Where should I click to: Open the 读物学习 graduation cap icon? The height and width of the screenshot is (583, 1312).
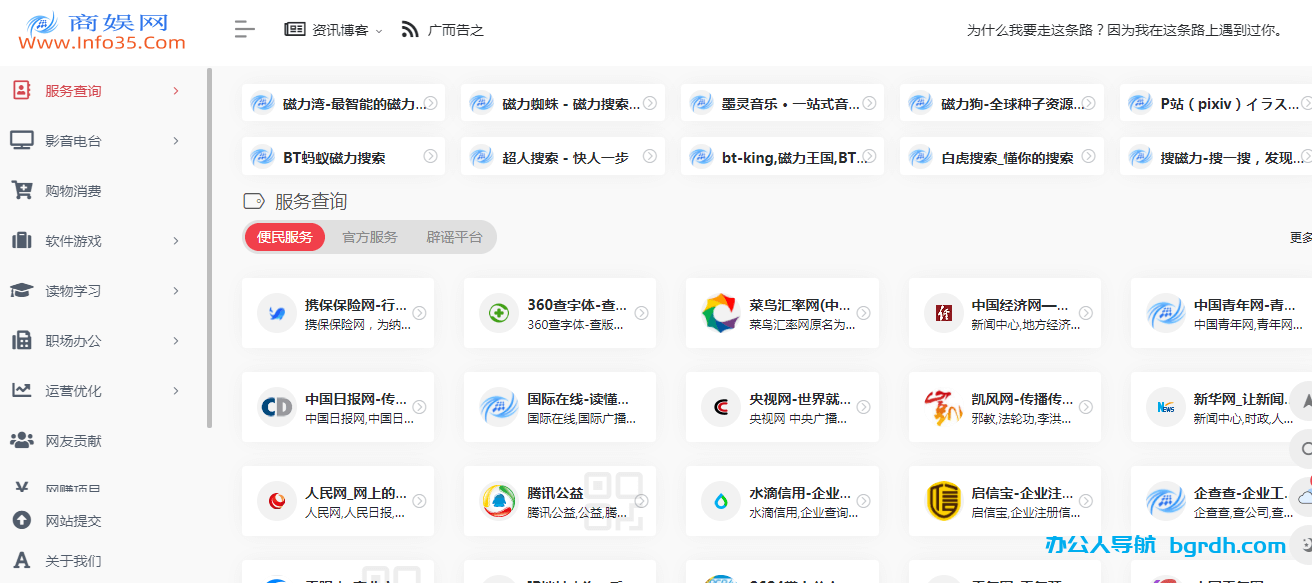coord(22,290)
